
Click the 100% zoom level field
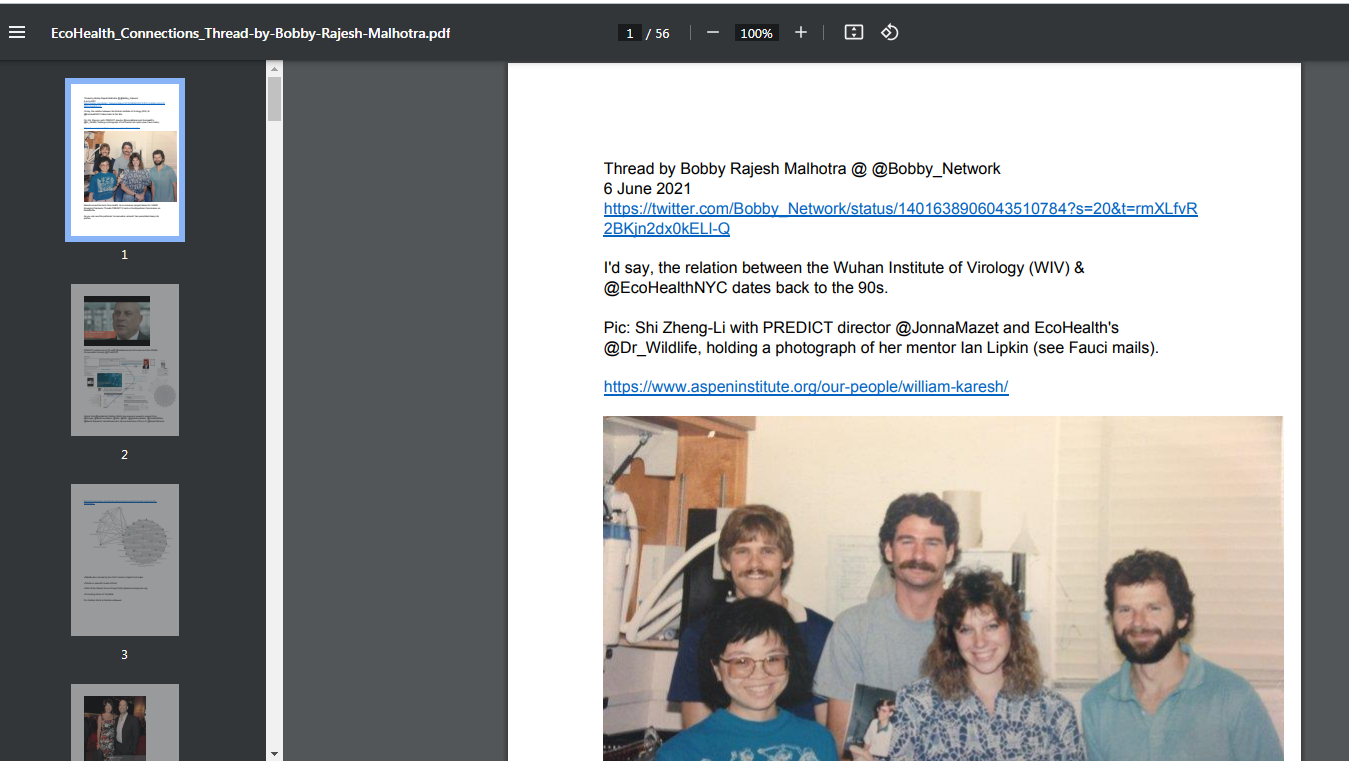click(756, 33)
